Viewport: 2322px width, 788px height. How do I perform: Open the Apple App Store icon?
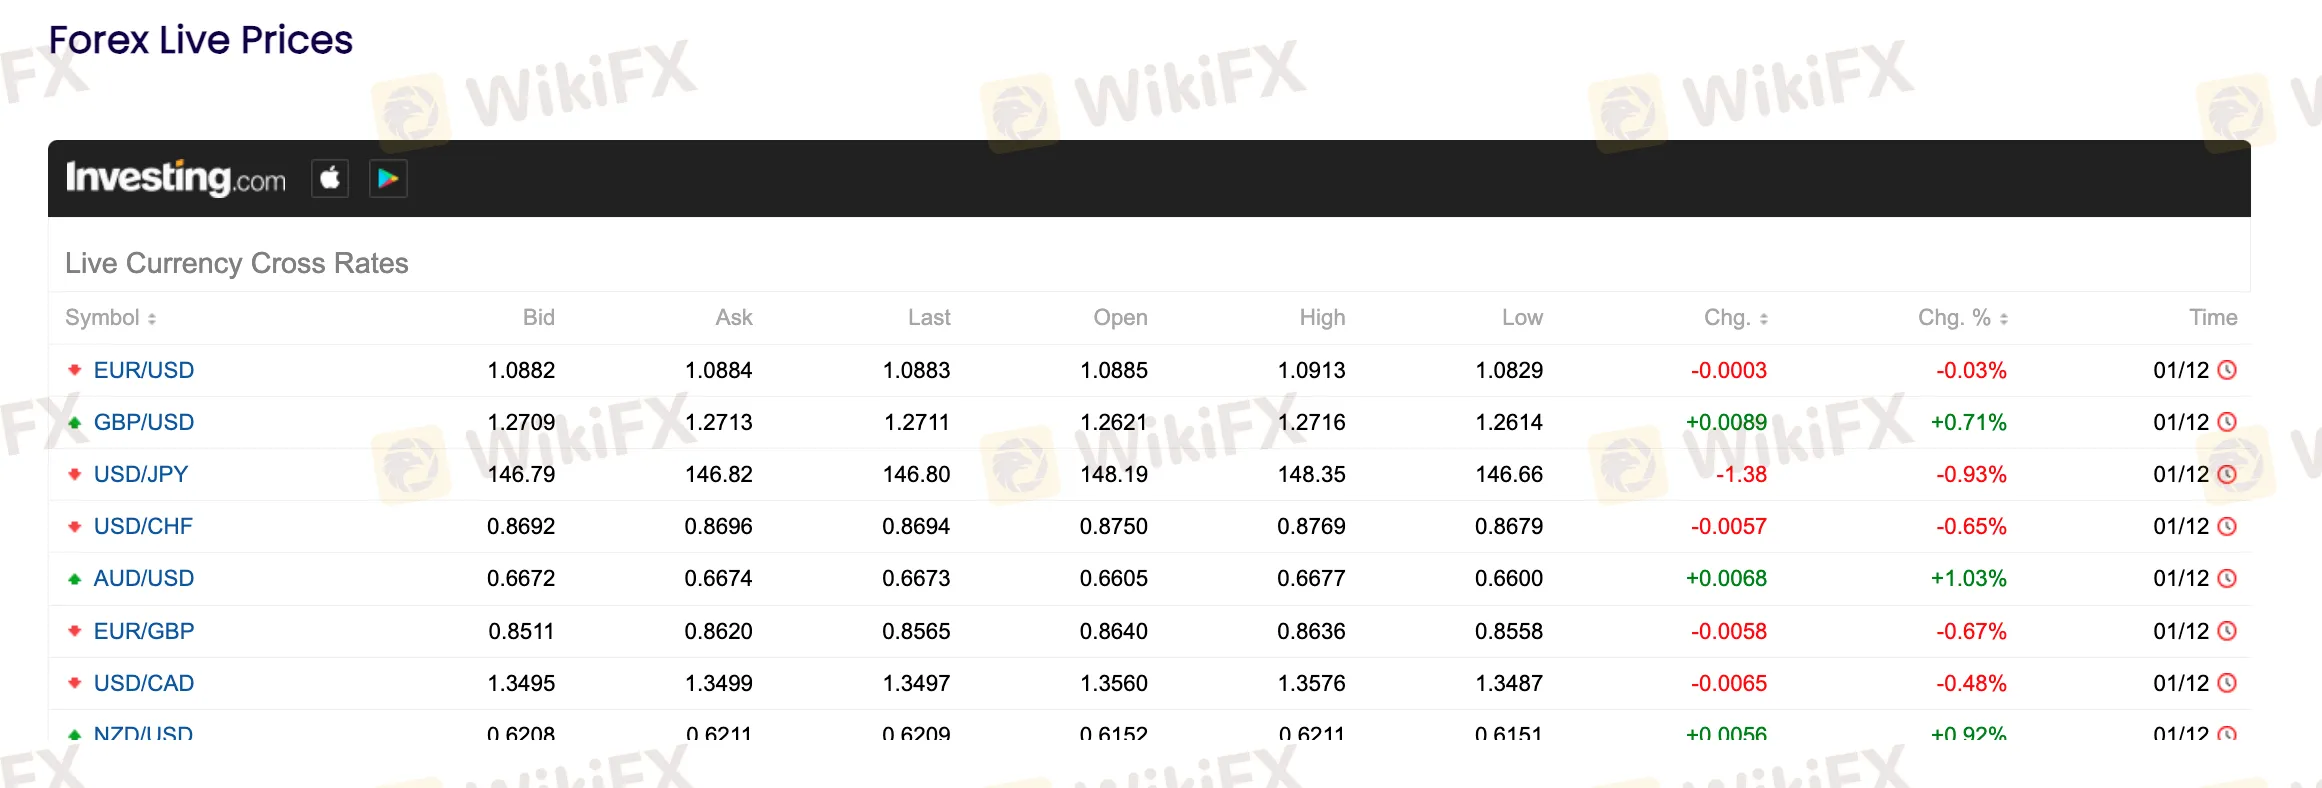tap(330, 179)
